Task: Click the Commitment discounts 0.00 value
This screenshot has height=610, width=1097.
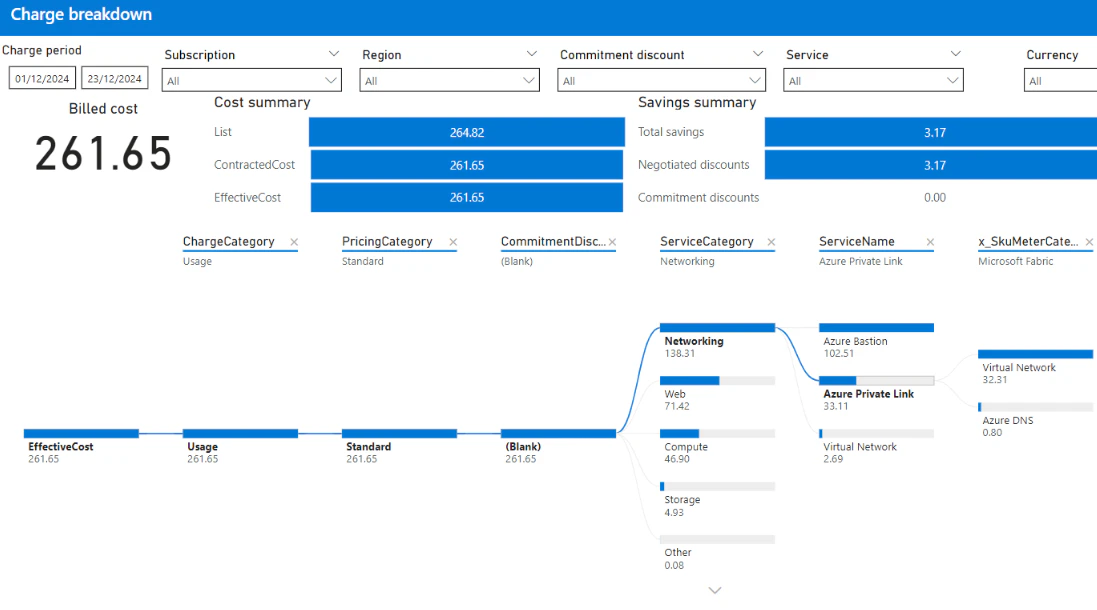Action: 935,197
